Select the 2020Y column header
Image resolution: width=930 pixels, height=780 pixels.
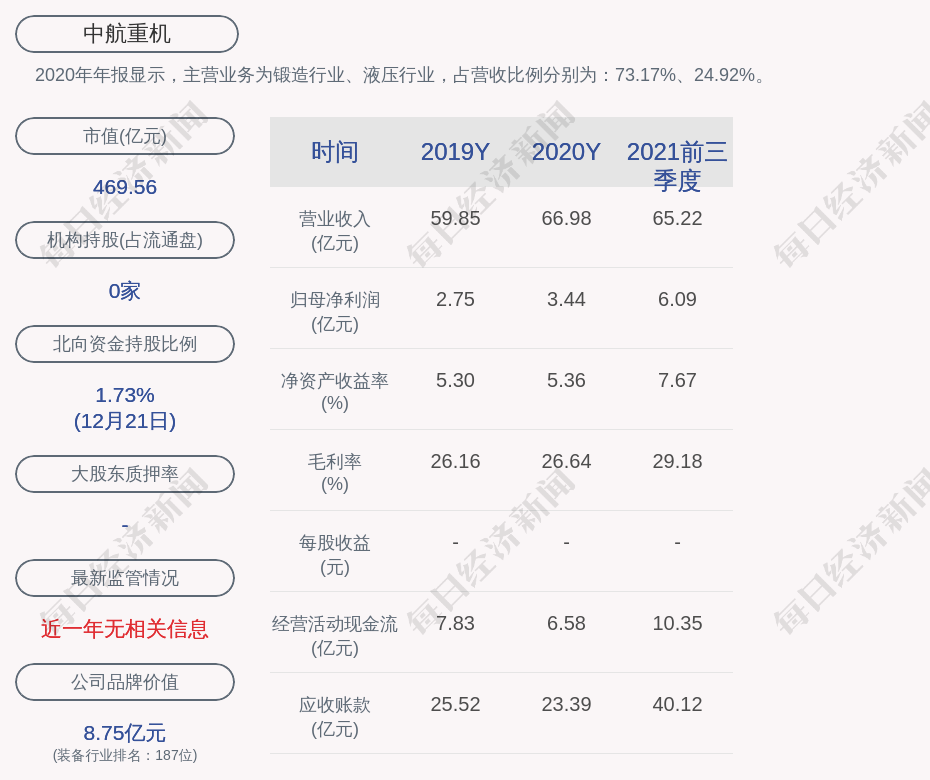coord(566,152)
